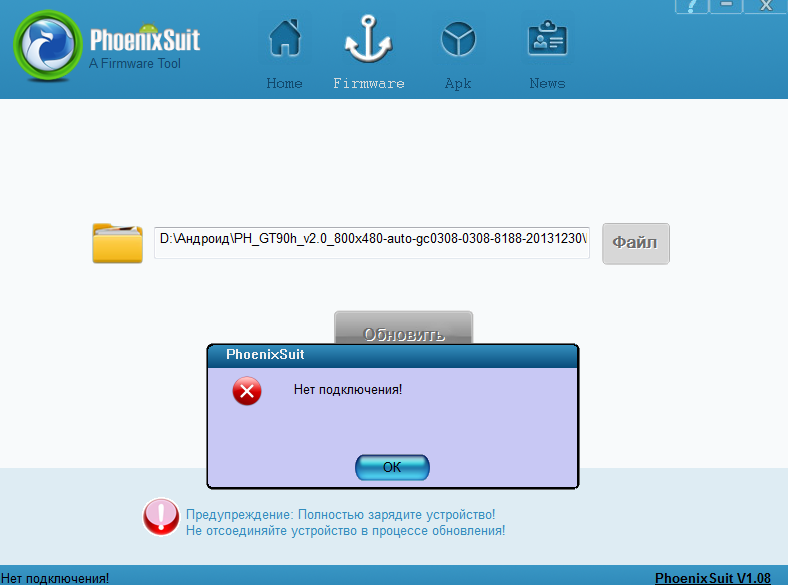The width and height of the screenshot is (788, 585).
Task: Click the firmware image path field
Action: point(372,243)
